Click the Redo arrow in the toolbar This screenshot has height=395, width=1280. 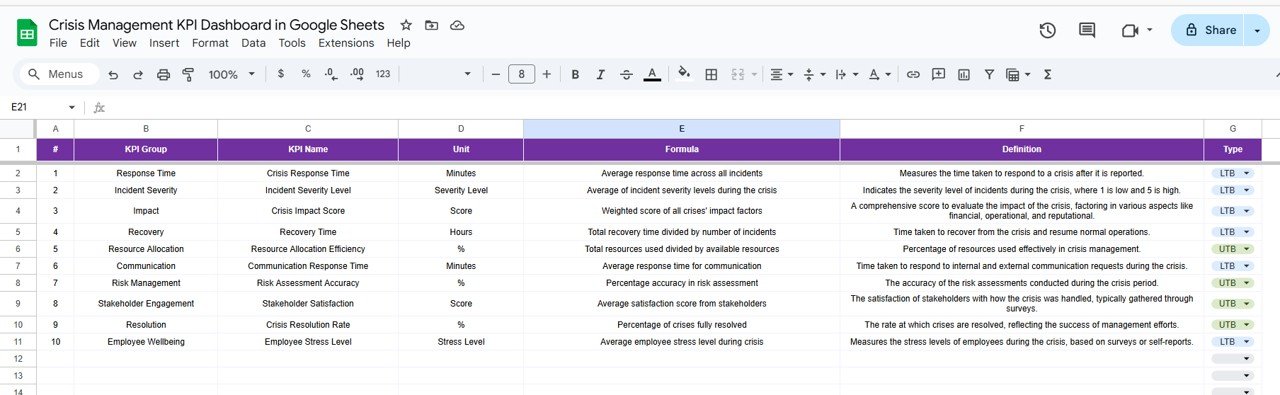pyautogui.click(x=138, y=74)
